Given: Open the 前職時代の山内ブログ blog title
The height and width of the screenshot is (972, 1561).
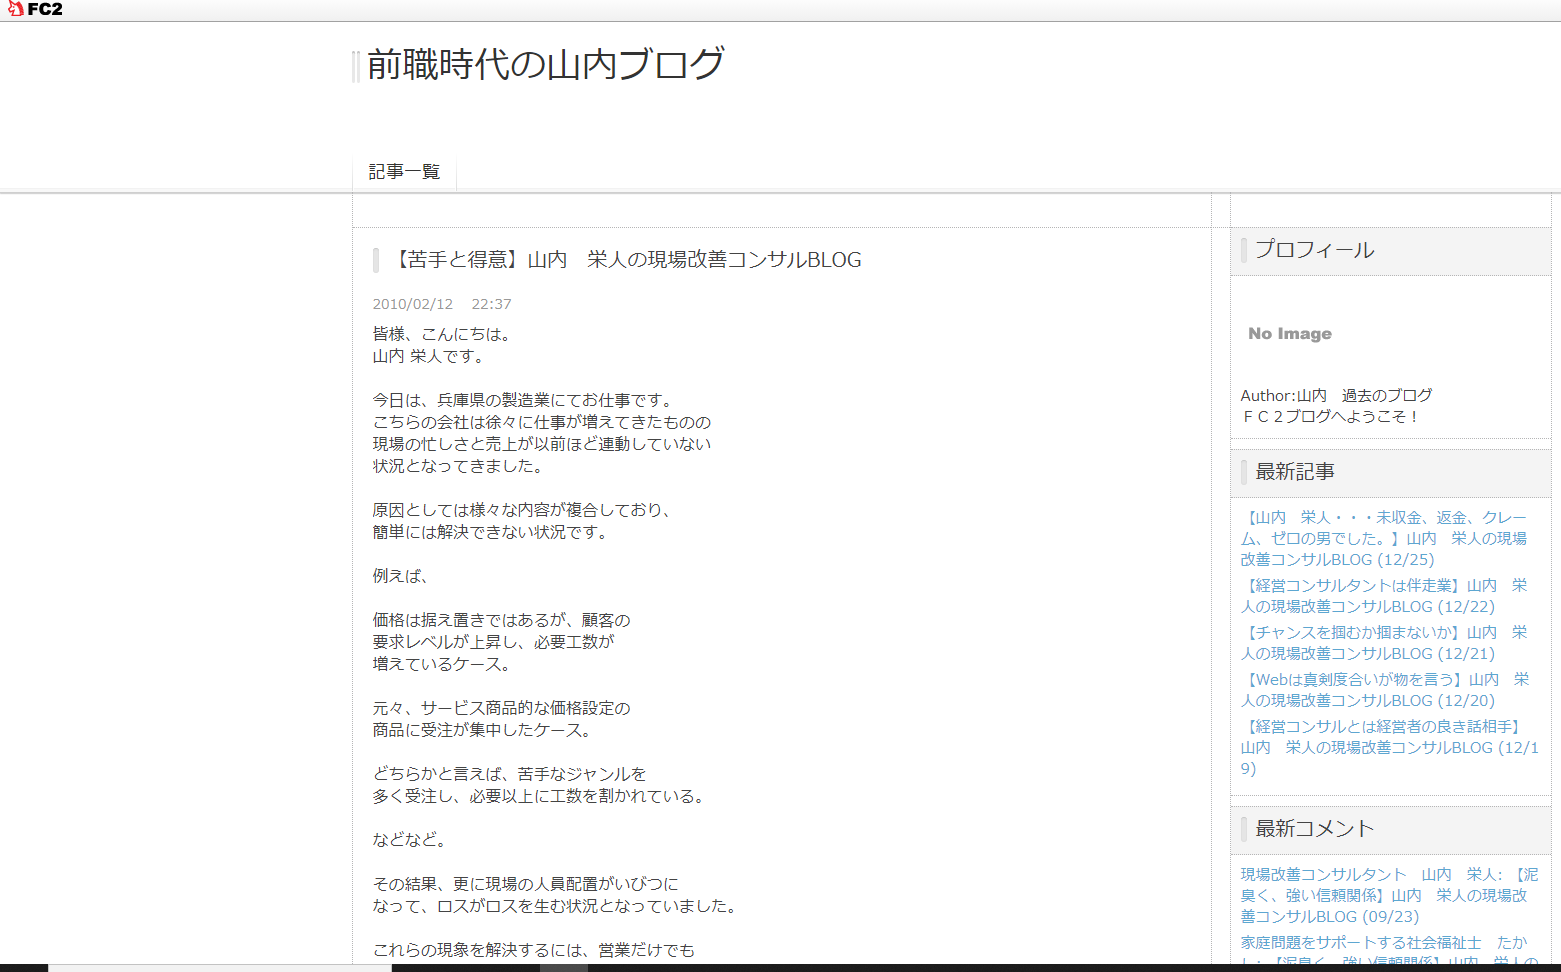Looking at the screenshot, I should coord(545,64).
